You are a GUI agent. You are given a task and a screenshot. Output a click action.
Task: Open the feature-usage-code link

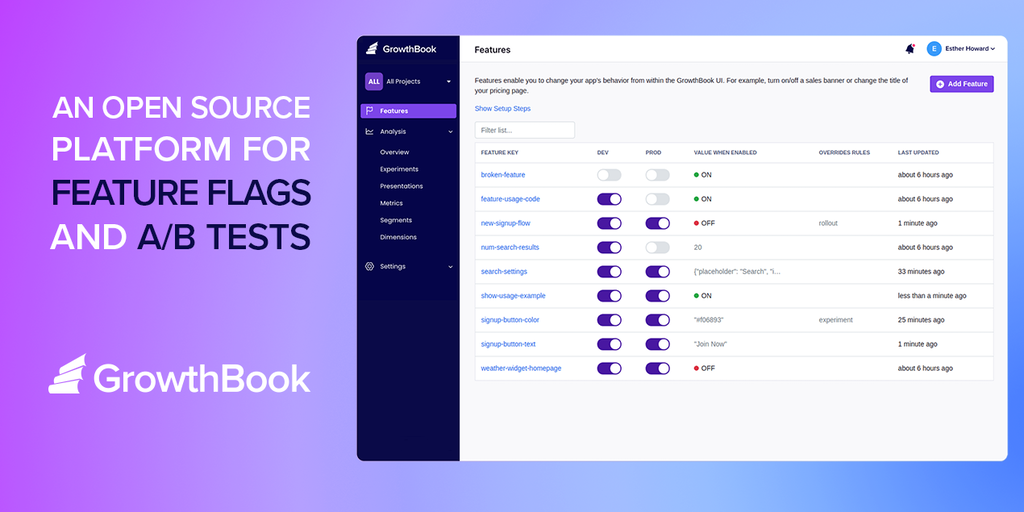click(x=510, y=199)
